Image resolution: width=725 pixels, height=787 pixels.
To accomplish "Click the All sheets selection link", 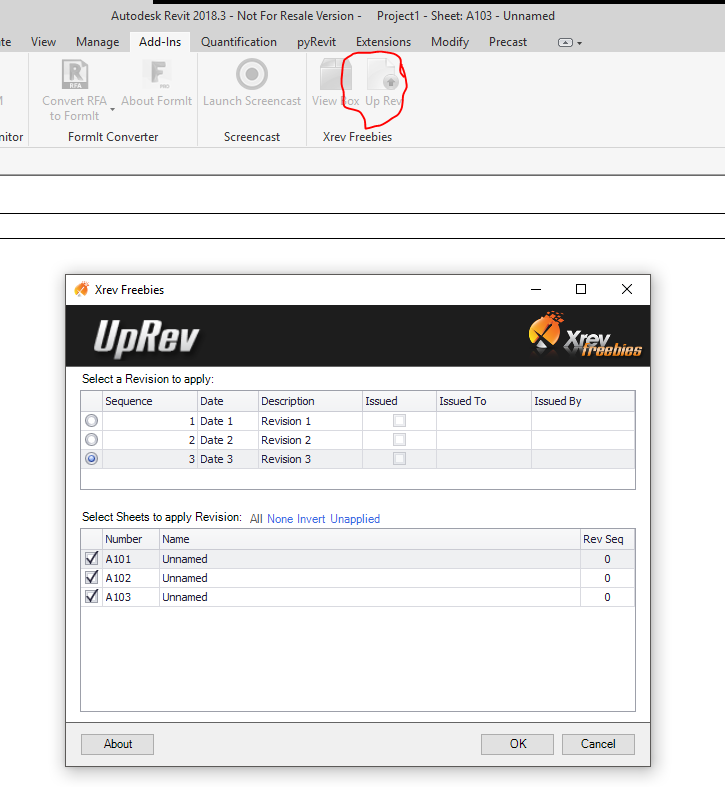I will click(x=256, y=519).
